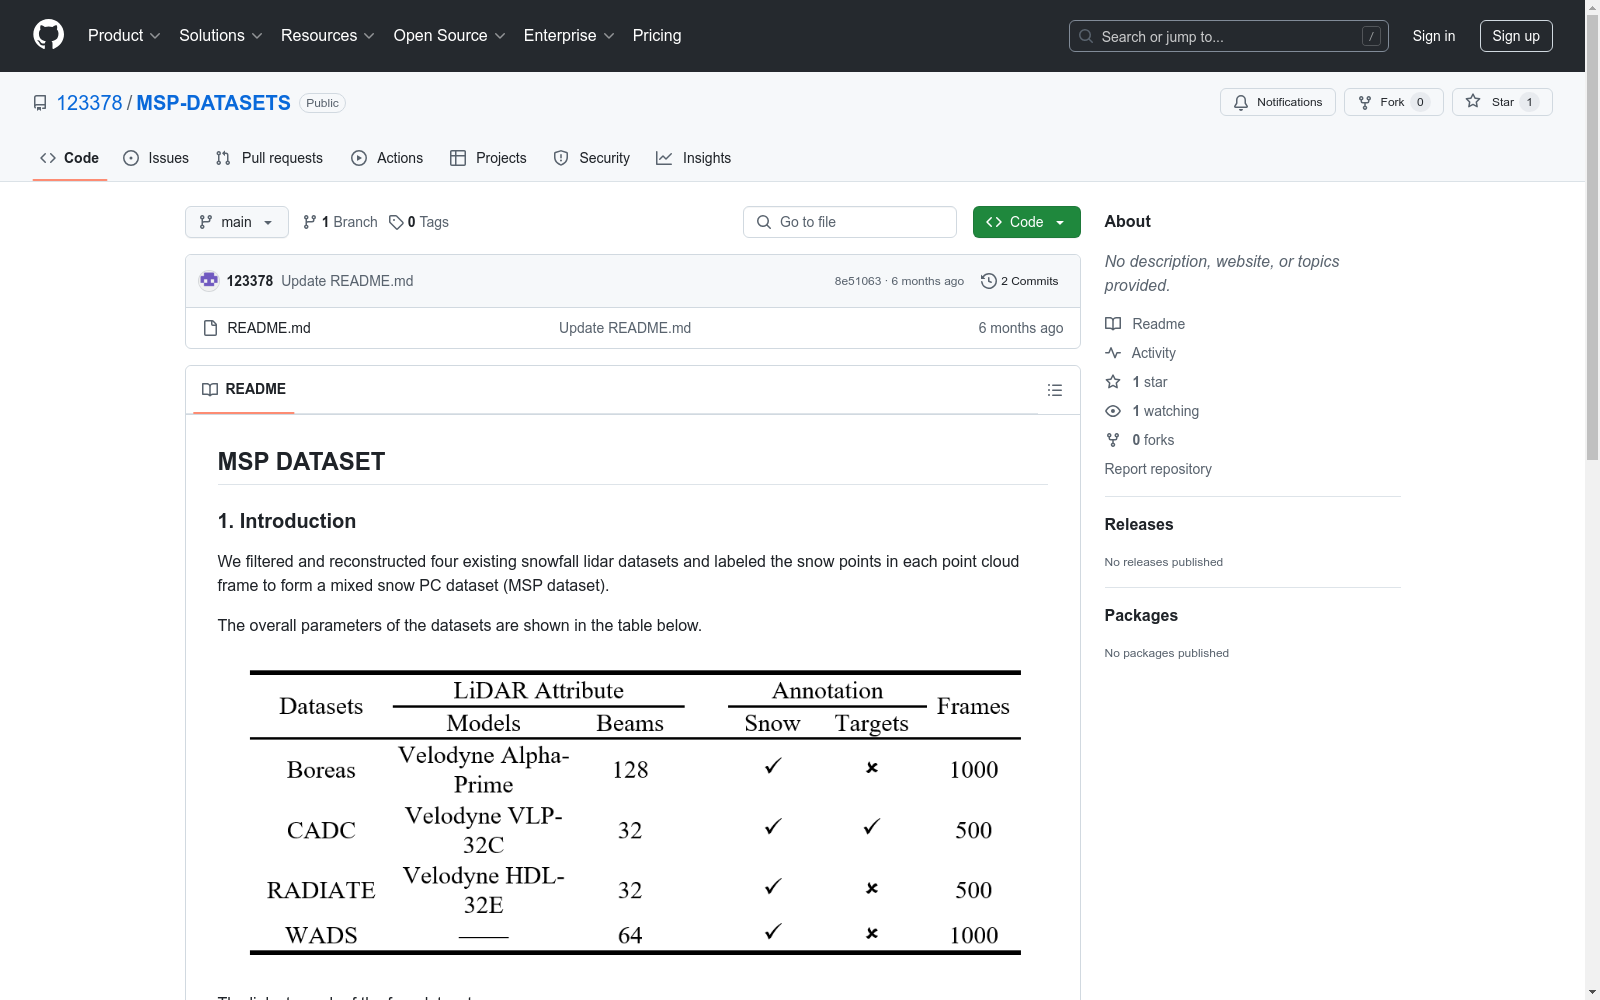Open the GitHub homepage via the Octocat logo
This screenshot has width=1600, height=1000.
click(x=48, y=35)
